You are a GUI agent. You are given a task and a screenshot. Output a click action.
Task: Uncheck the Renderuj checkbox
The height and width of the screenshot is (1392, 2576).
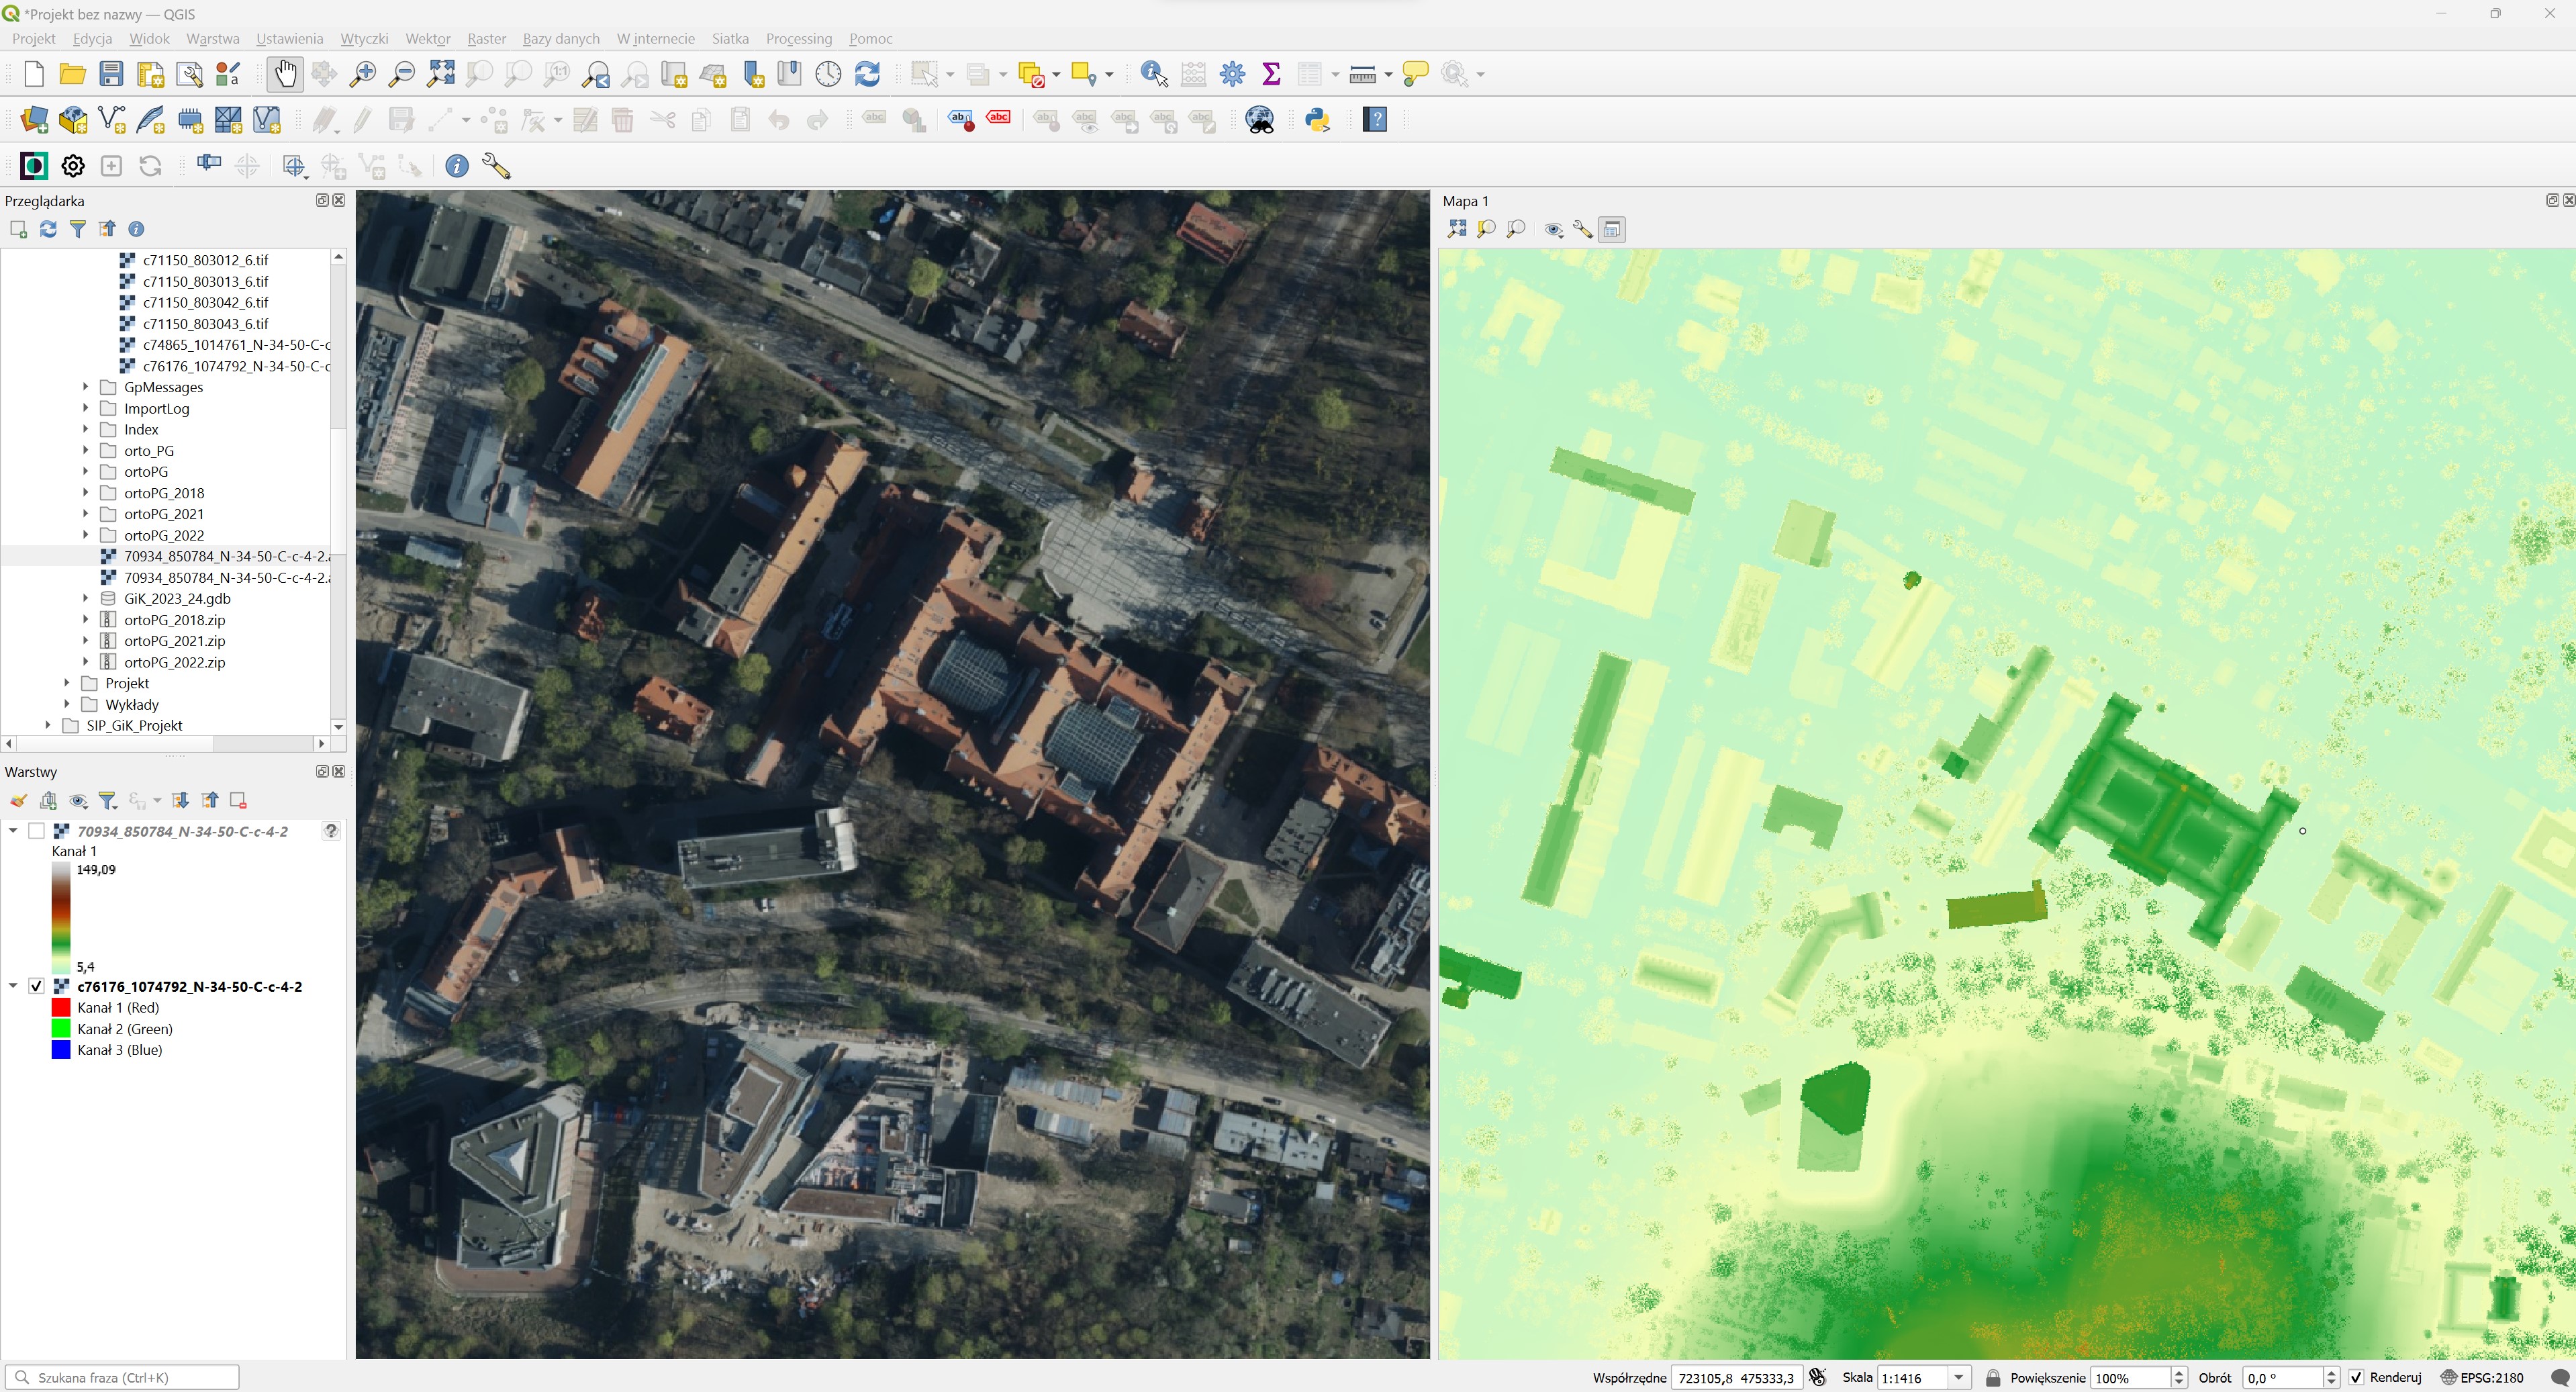pyautogui.click(x=2357, y=1377)
